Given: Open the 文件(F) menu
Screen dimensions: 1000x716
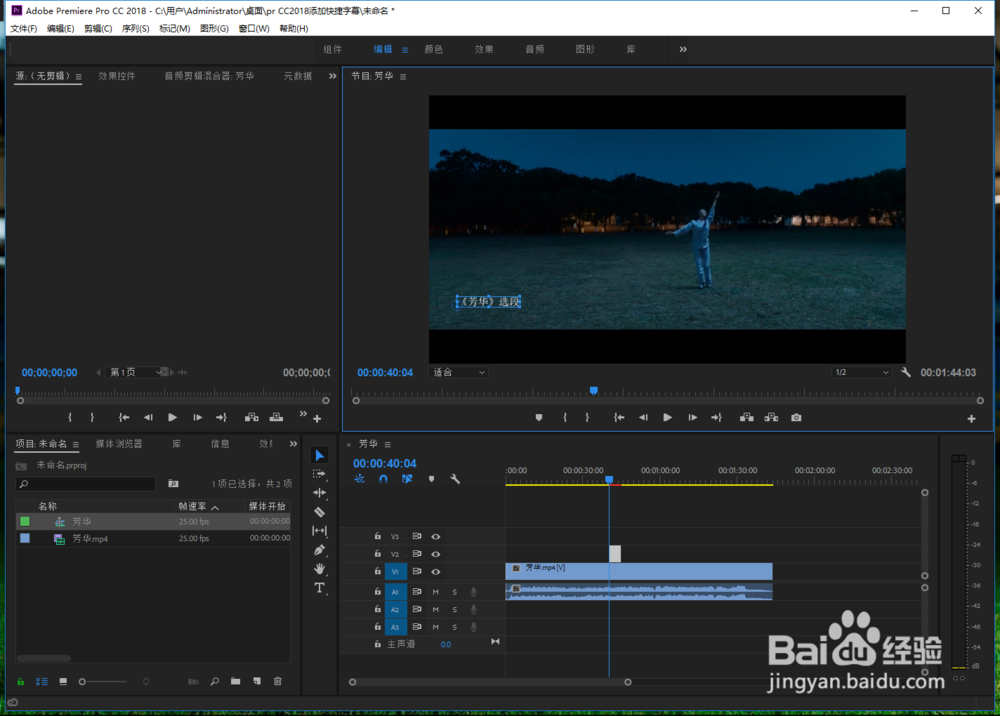Looking at the screenshot, I should click(x=24, y=29).
